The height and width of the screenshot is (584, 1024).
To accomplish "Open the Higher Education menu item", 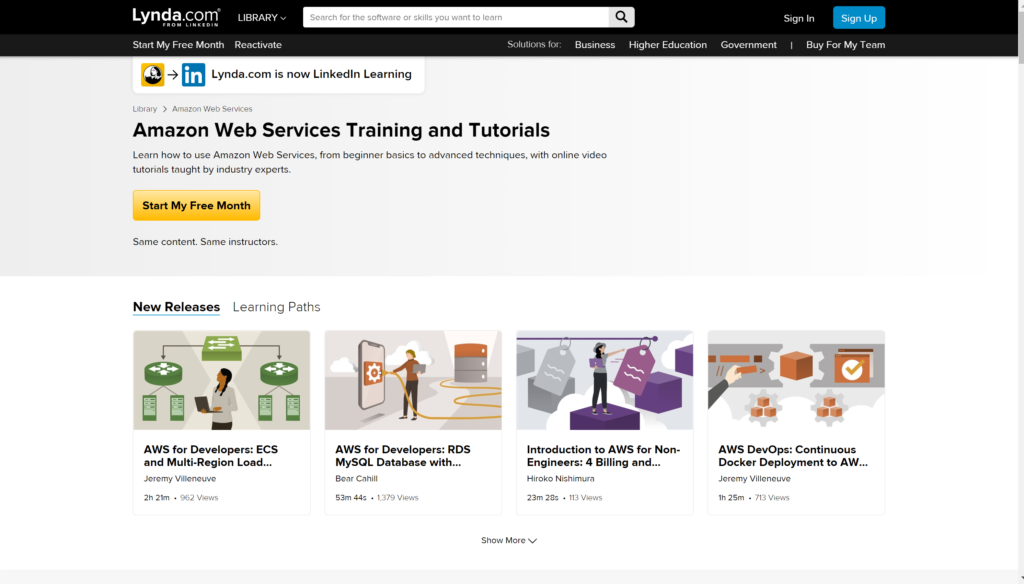I will pyautogui.click(x=667, y=44).
